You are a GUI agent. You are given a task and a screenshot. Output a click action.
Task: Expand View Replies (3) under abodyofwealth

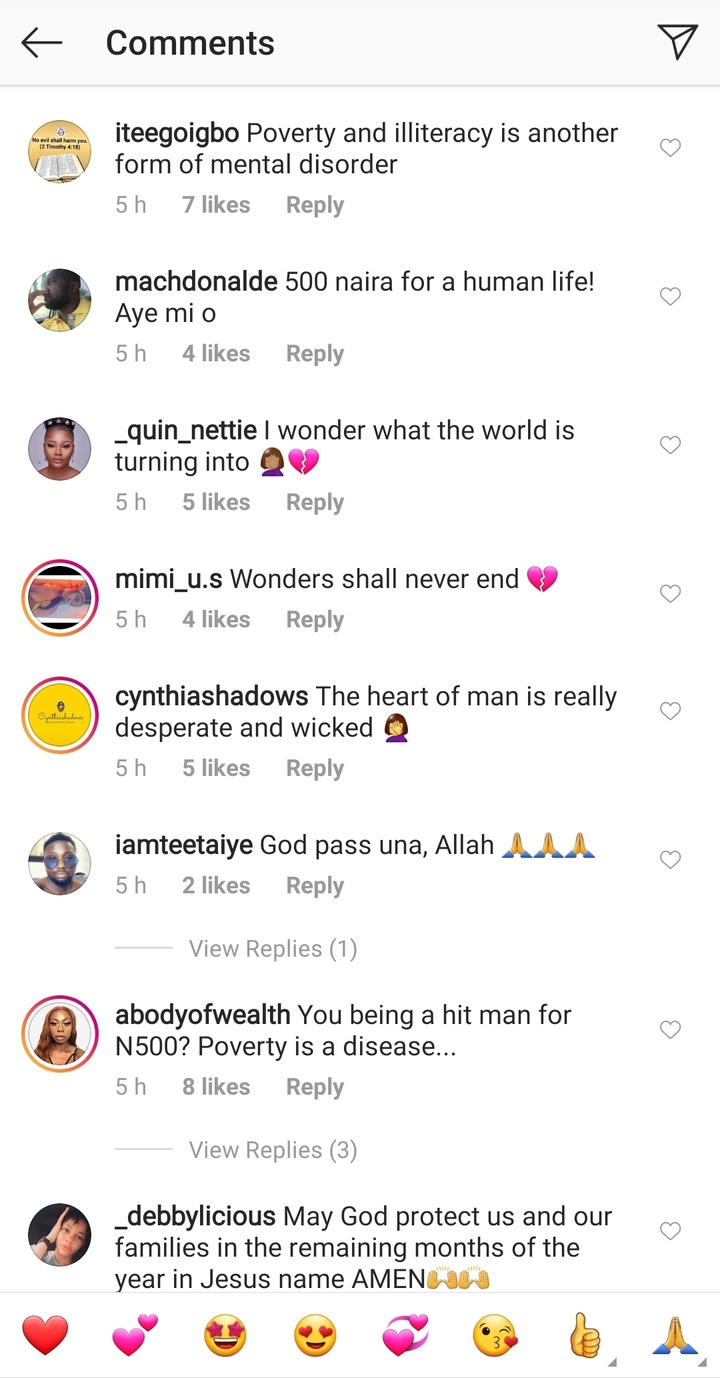click(273, 1150)
